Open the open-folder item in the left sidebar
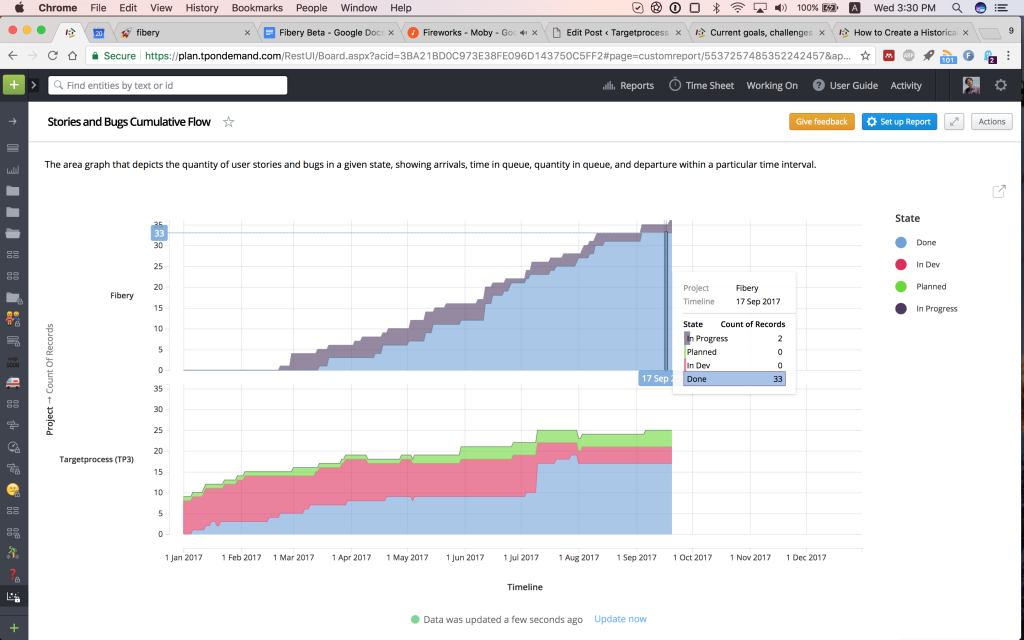The height and width of the screenshot is (640, 1024). pos(12,233)
